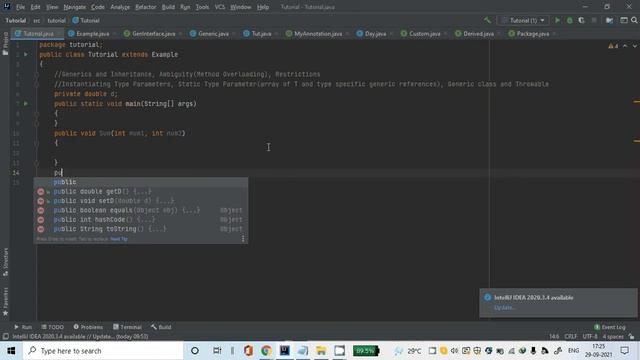The width and height of the screenshot is (640, 360).
Task: Click the Windows Start button
Action: [x=11, y=351]
